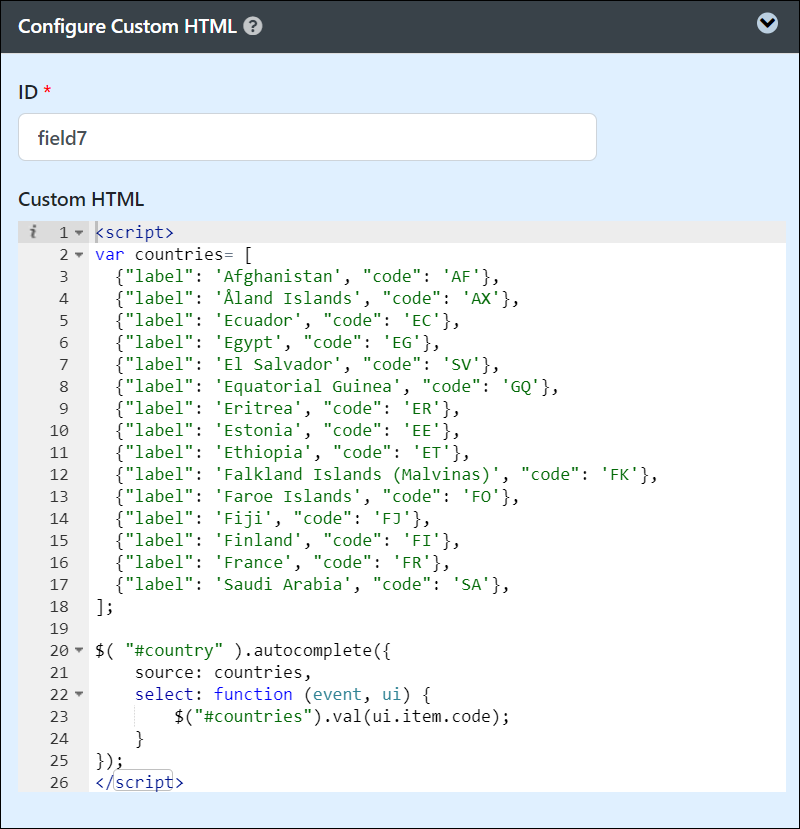Fold the script tag at line 1

coord(79,233)
